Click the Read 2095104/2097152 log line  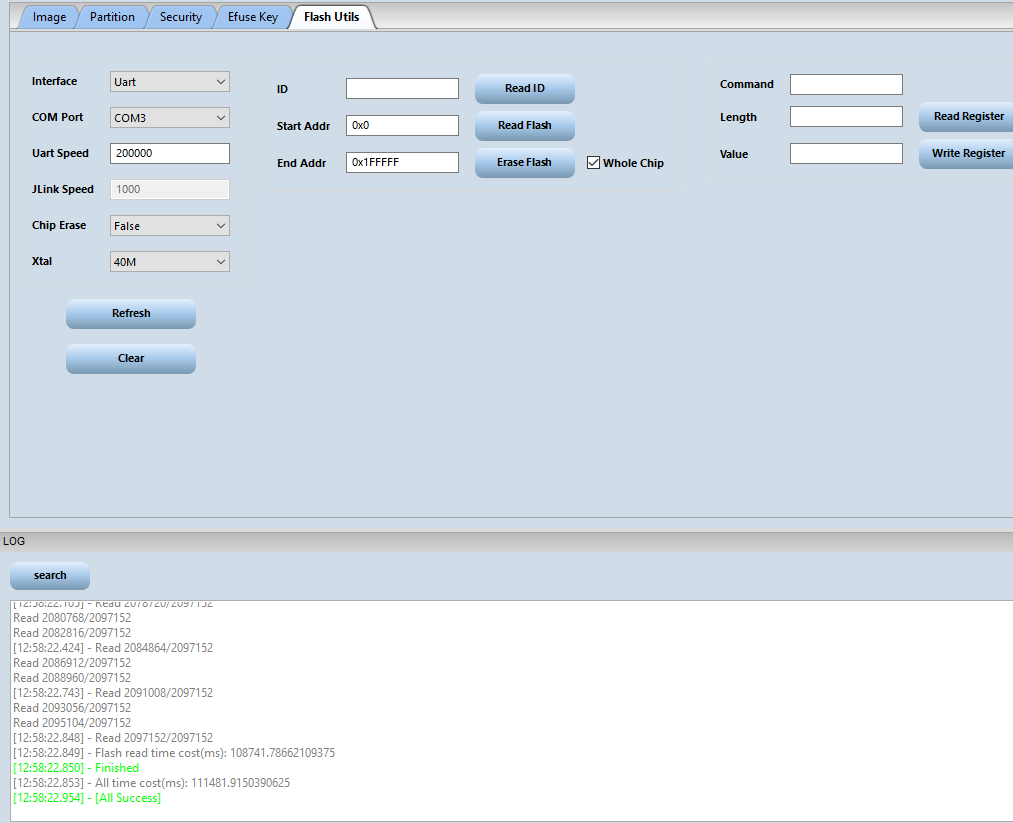click(x=72, y=723)
